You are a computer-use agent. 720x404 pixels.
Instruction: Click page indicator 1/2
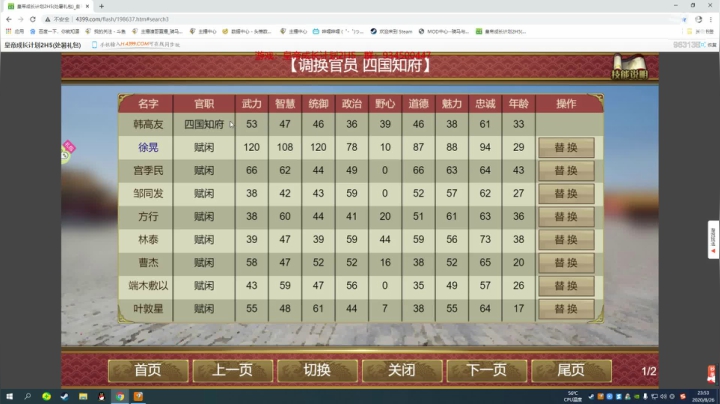pos(648,371)
